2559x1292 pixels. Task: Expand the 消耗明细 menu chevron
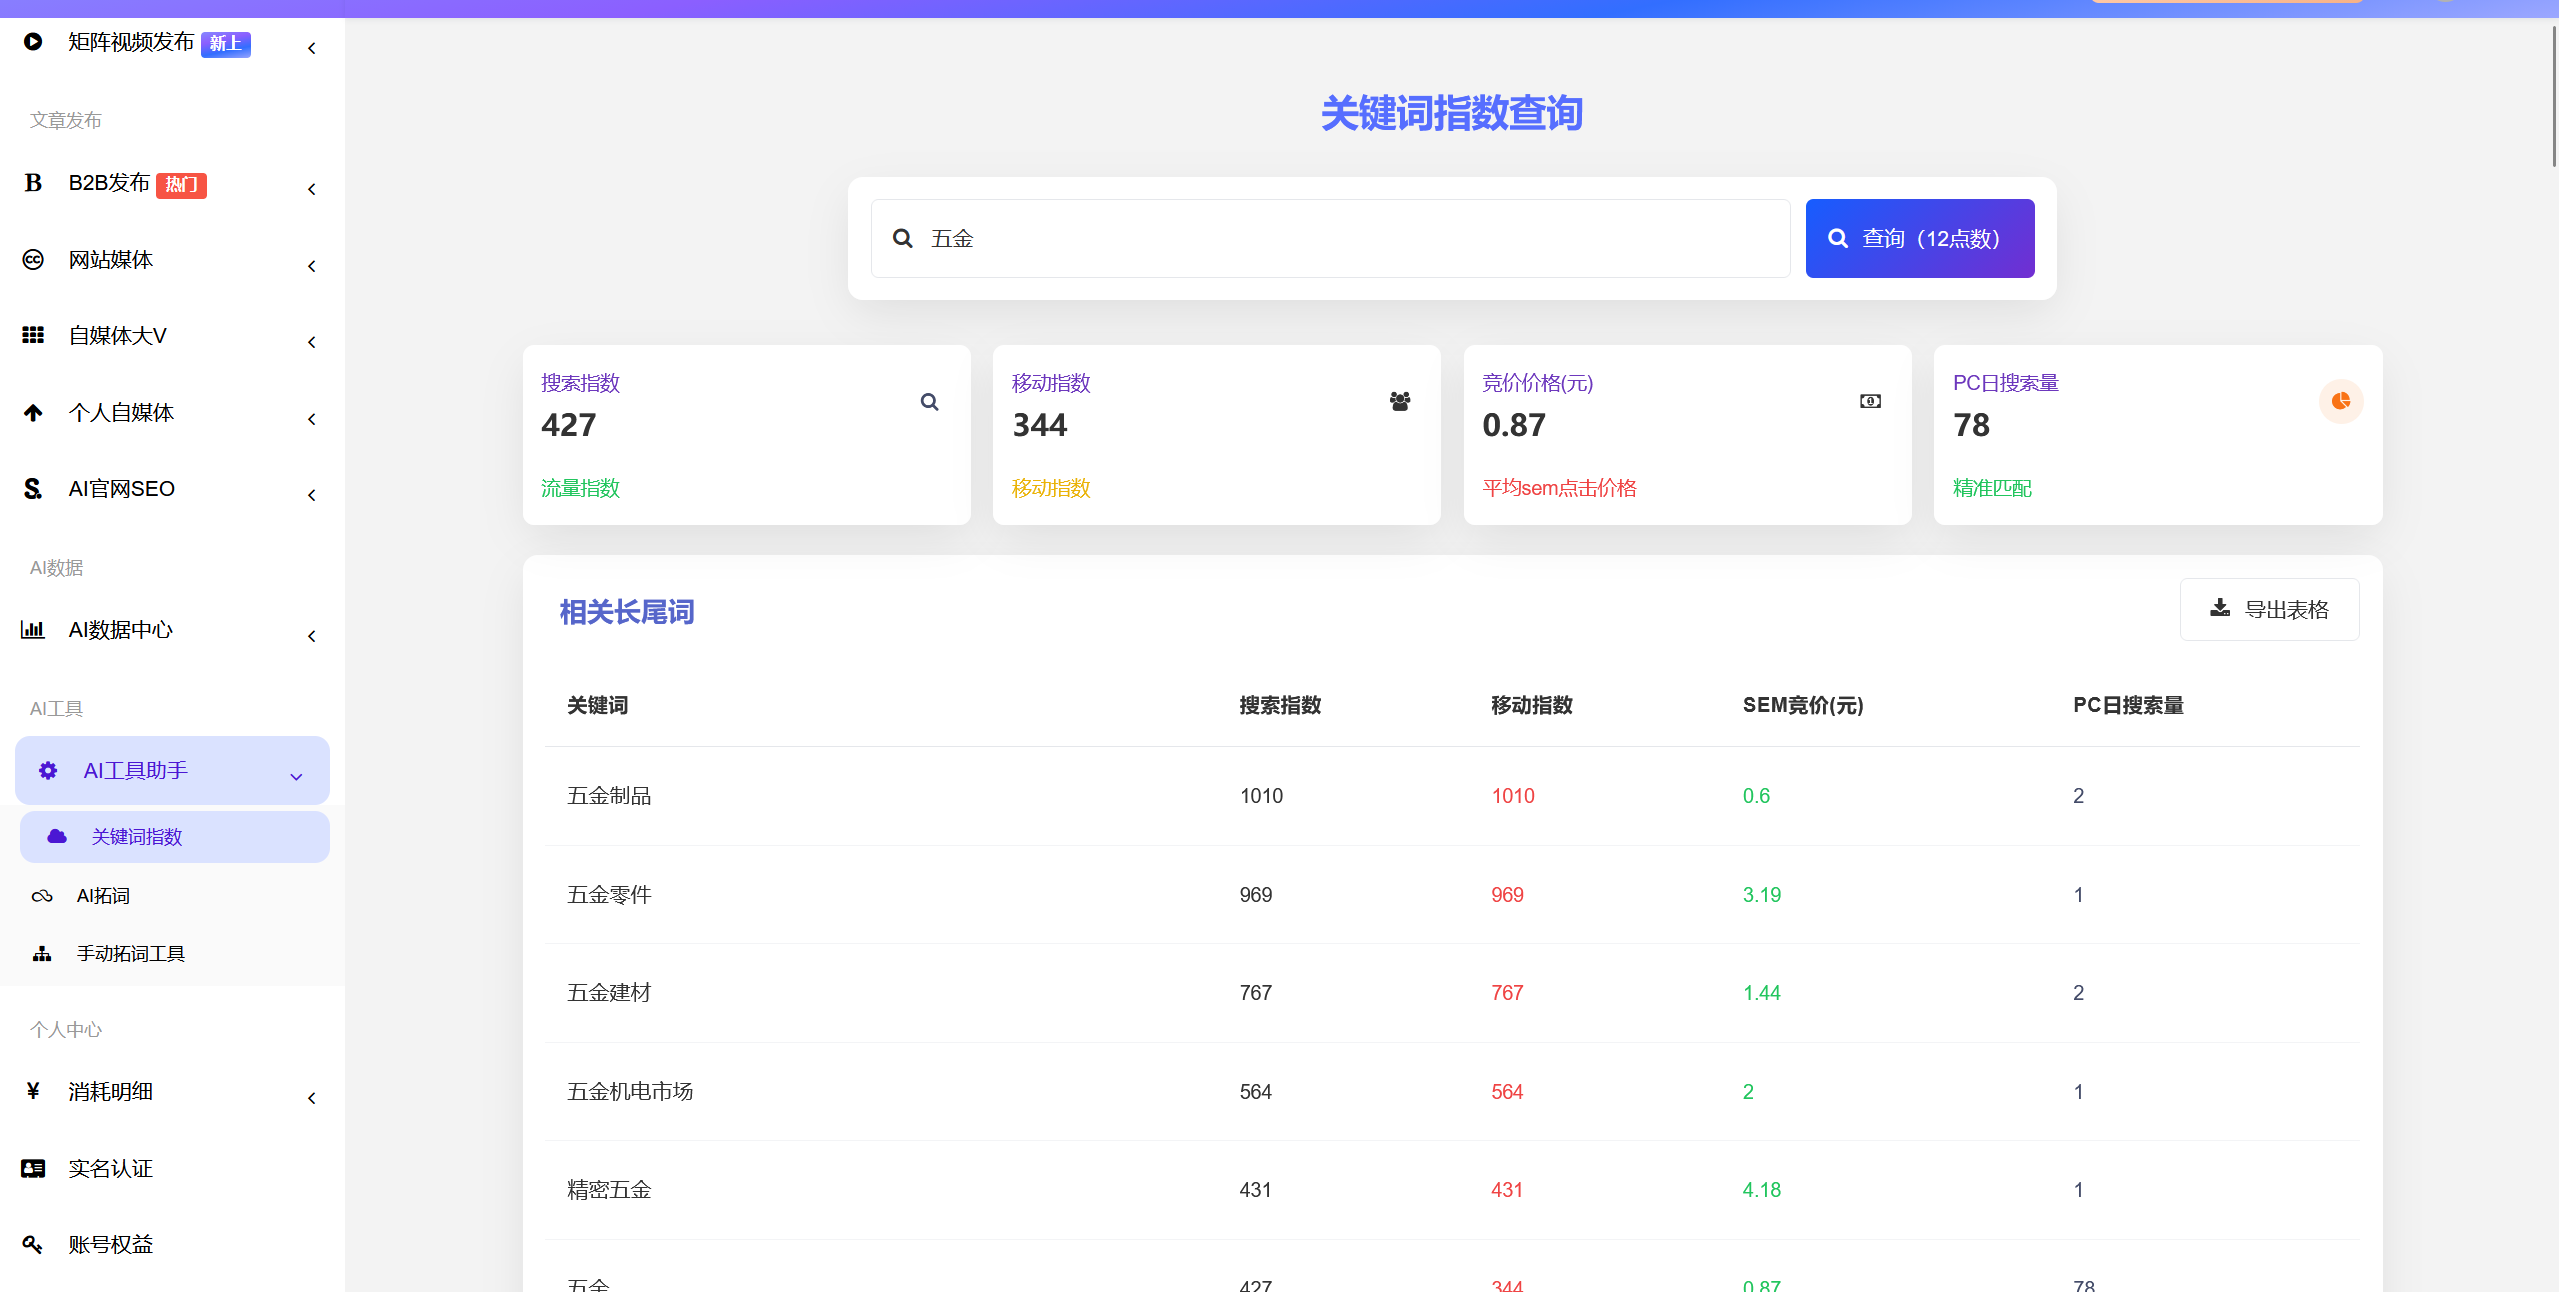(x=312, y=1098)
